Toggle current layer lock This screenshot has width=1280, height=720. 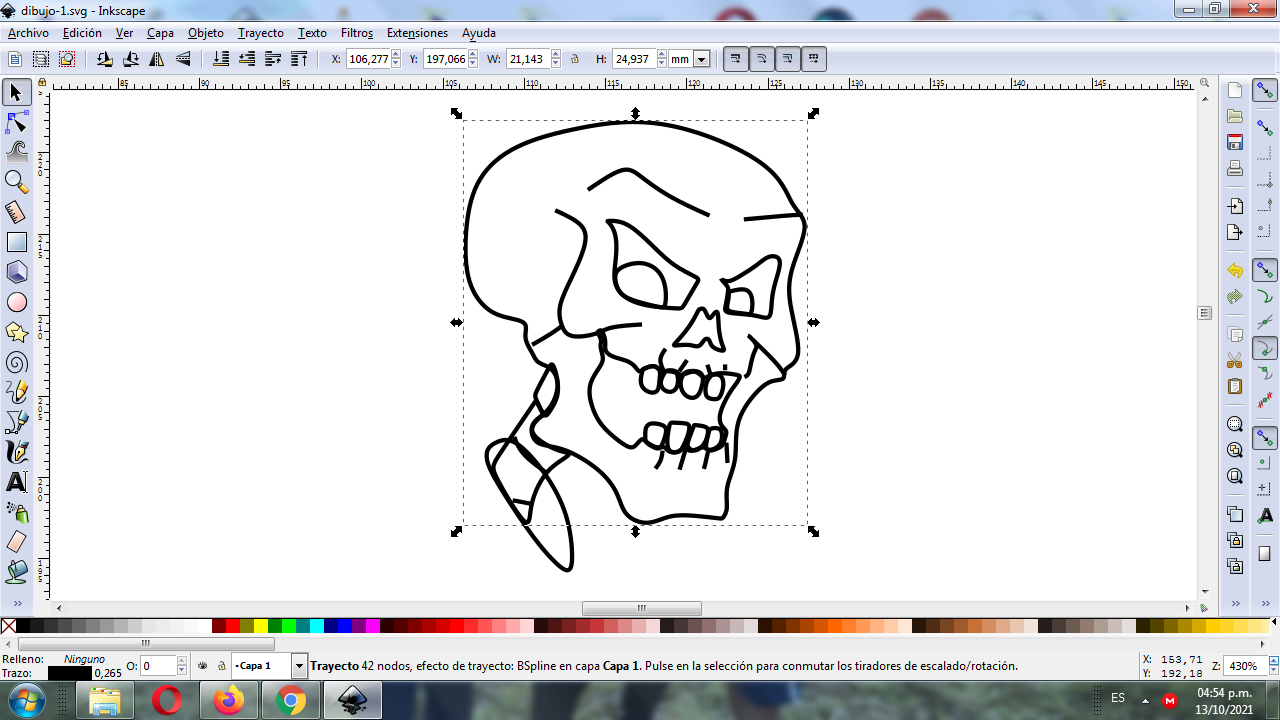tap(221, 666)
